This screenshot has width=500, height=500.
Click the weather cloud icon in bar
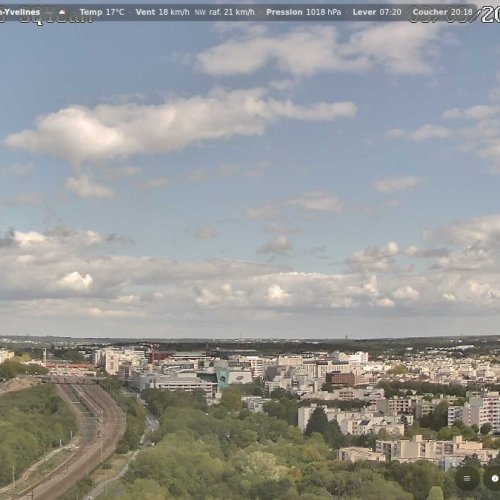[x=62, y=12]
